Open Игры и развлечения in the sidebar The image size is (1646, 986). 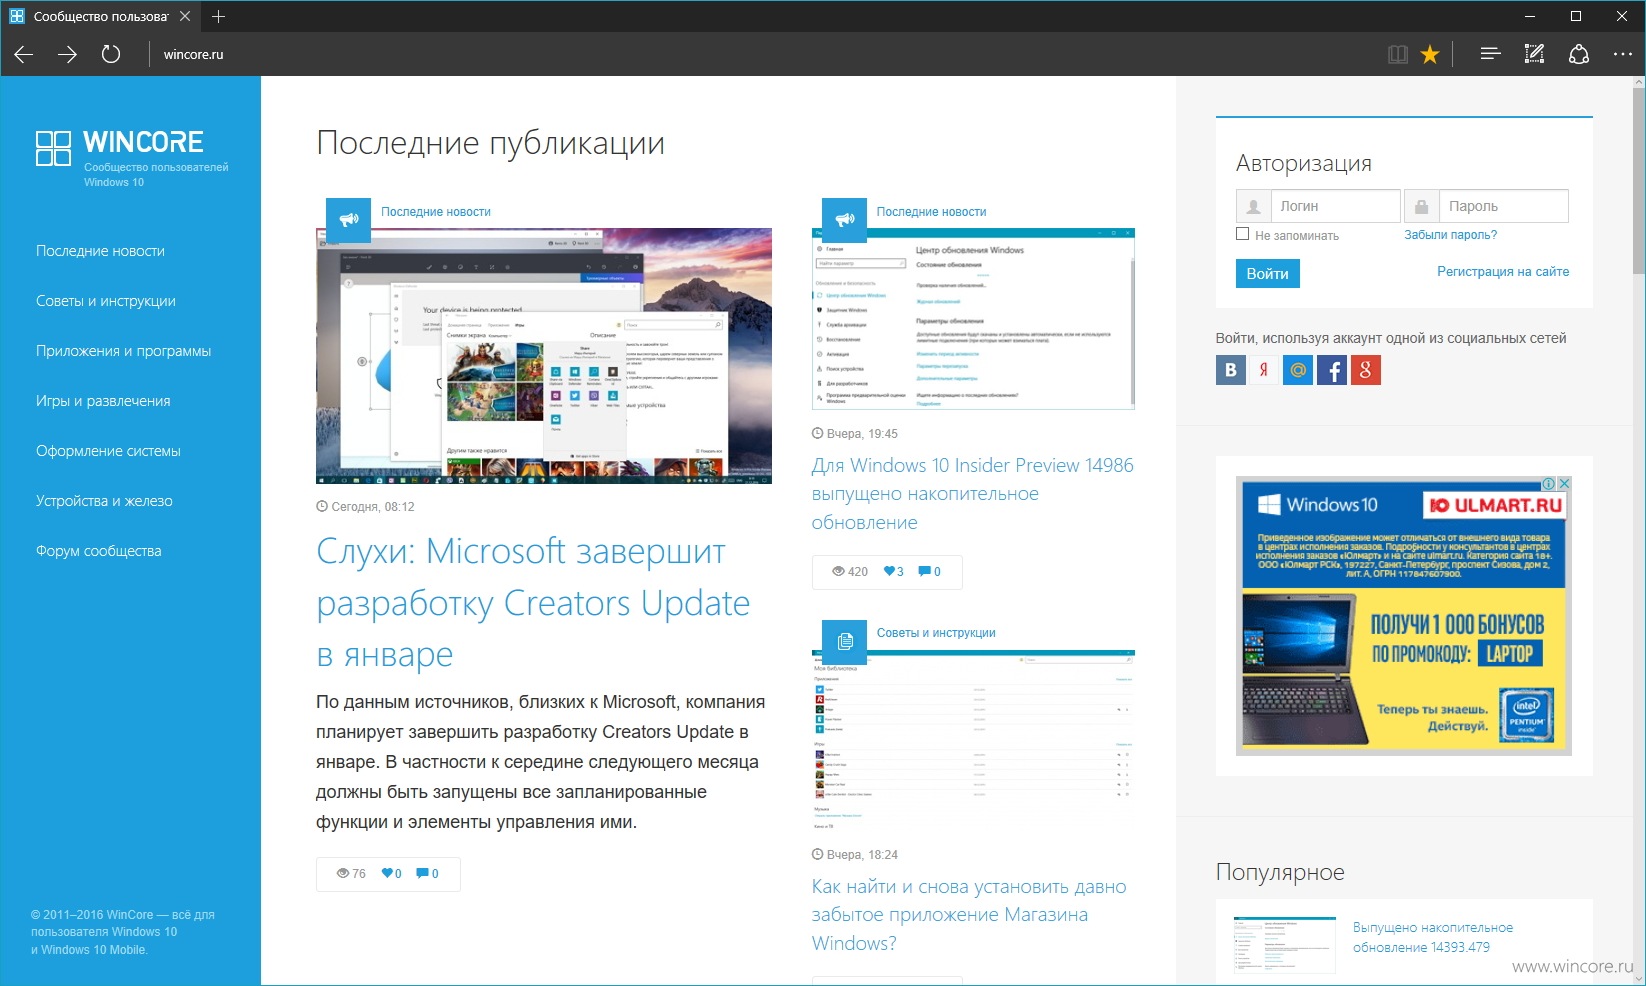(103, 401)
